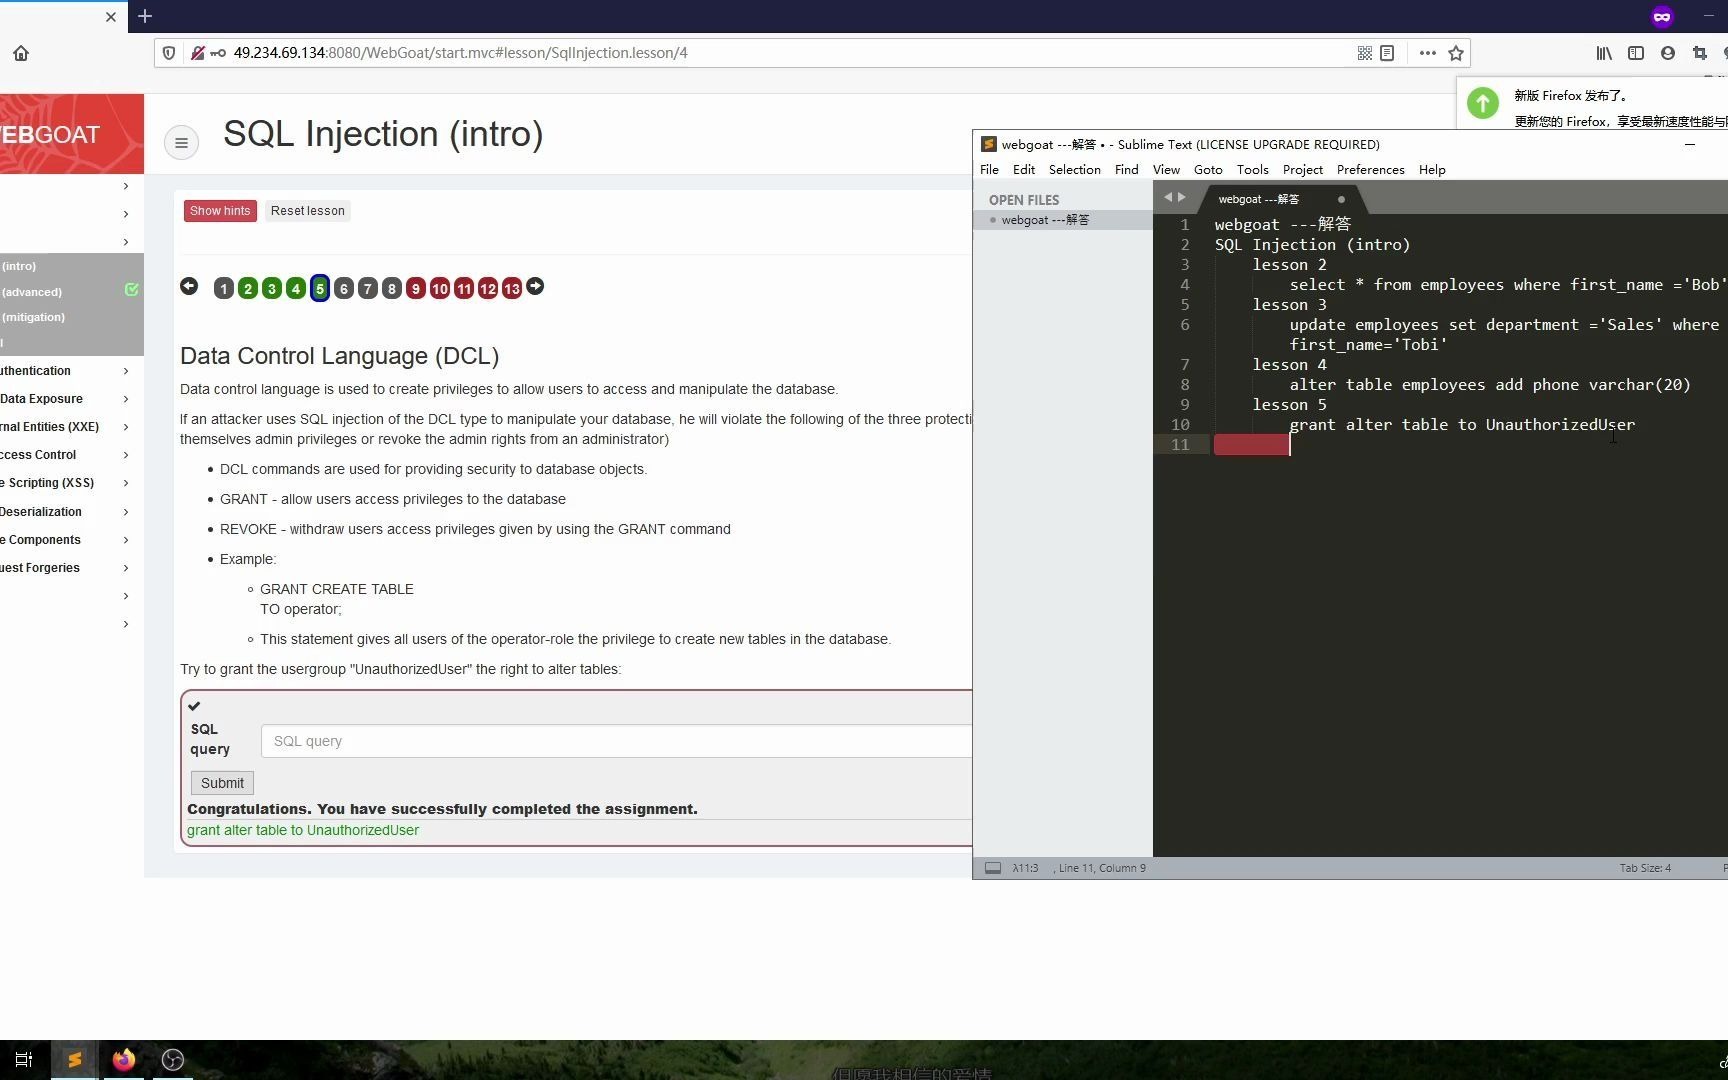Click the Firefox home icon
This screenshot has height=1080, width=1728.
[21, 53]
